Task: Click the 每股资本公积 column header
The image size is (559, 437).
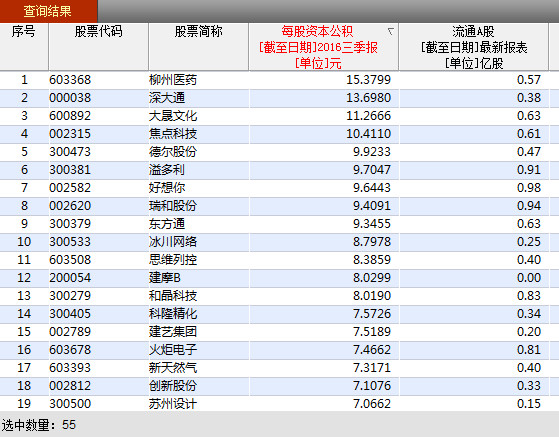Action: (x=323, y=47)
